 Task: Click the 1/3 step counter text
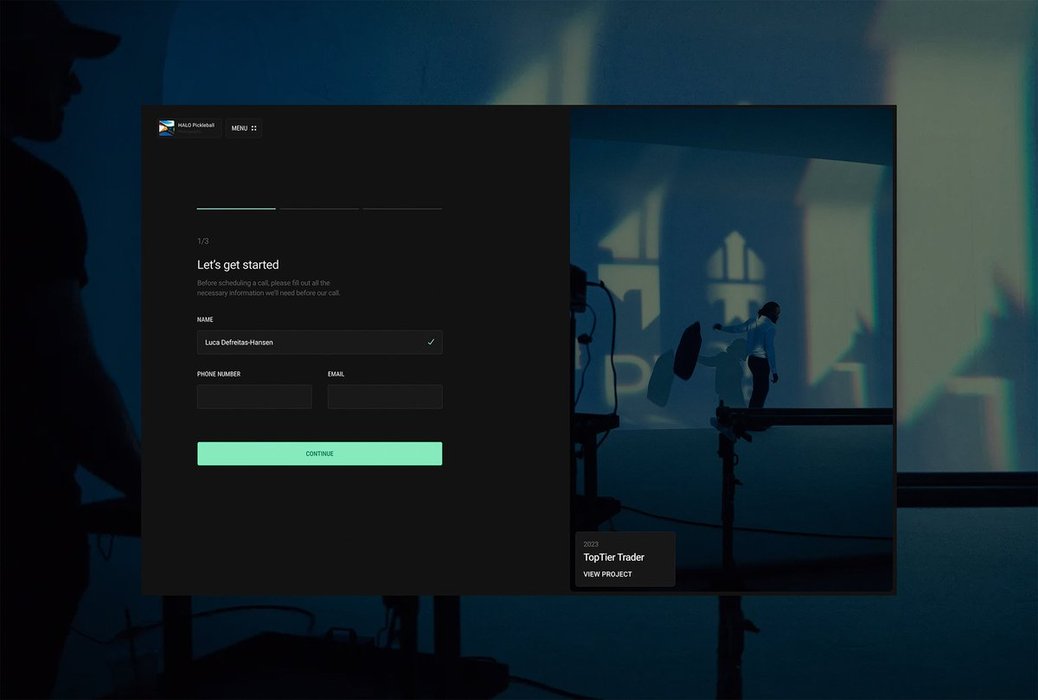pyautogui.click(x=203, y=241)
